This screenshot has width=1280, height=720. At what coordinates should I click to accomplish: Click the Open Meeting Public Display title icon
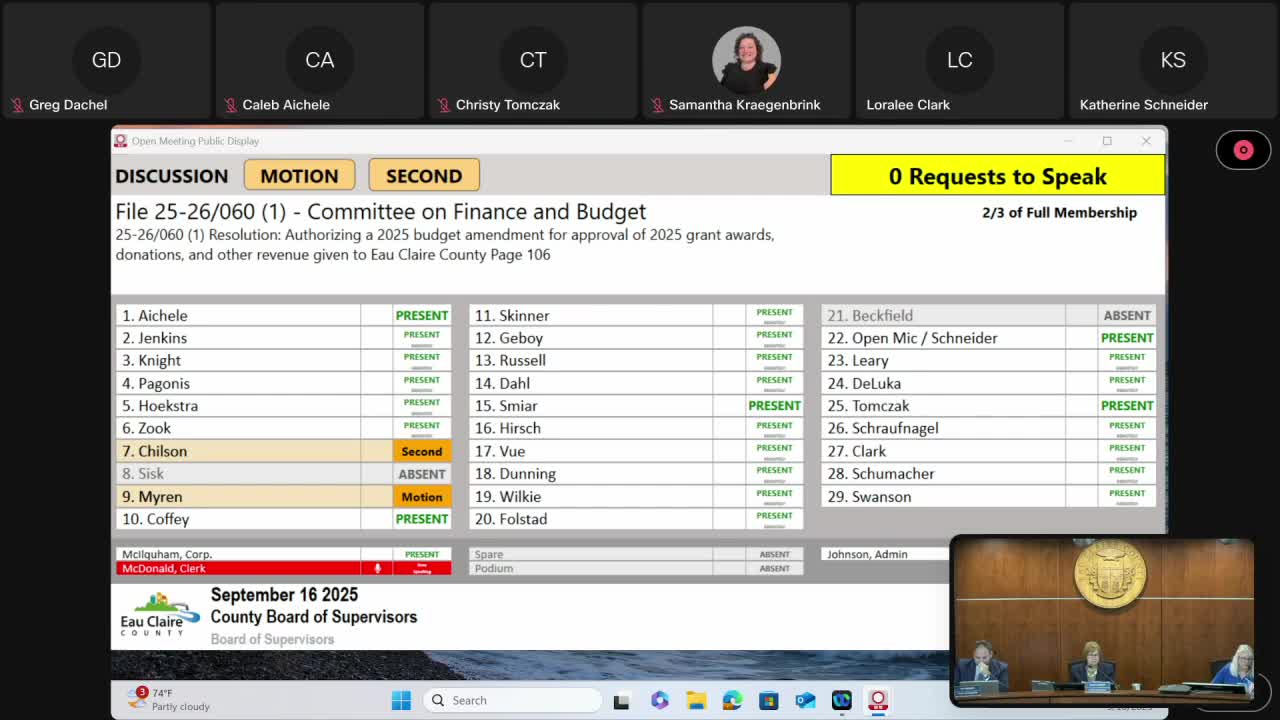tap(121, 141)
